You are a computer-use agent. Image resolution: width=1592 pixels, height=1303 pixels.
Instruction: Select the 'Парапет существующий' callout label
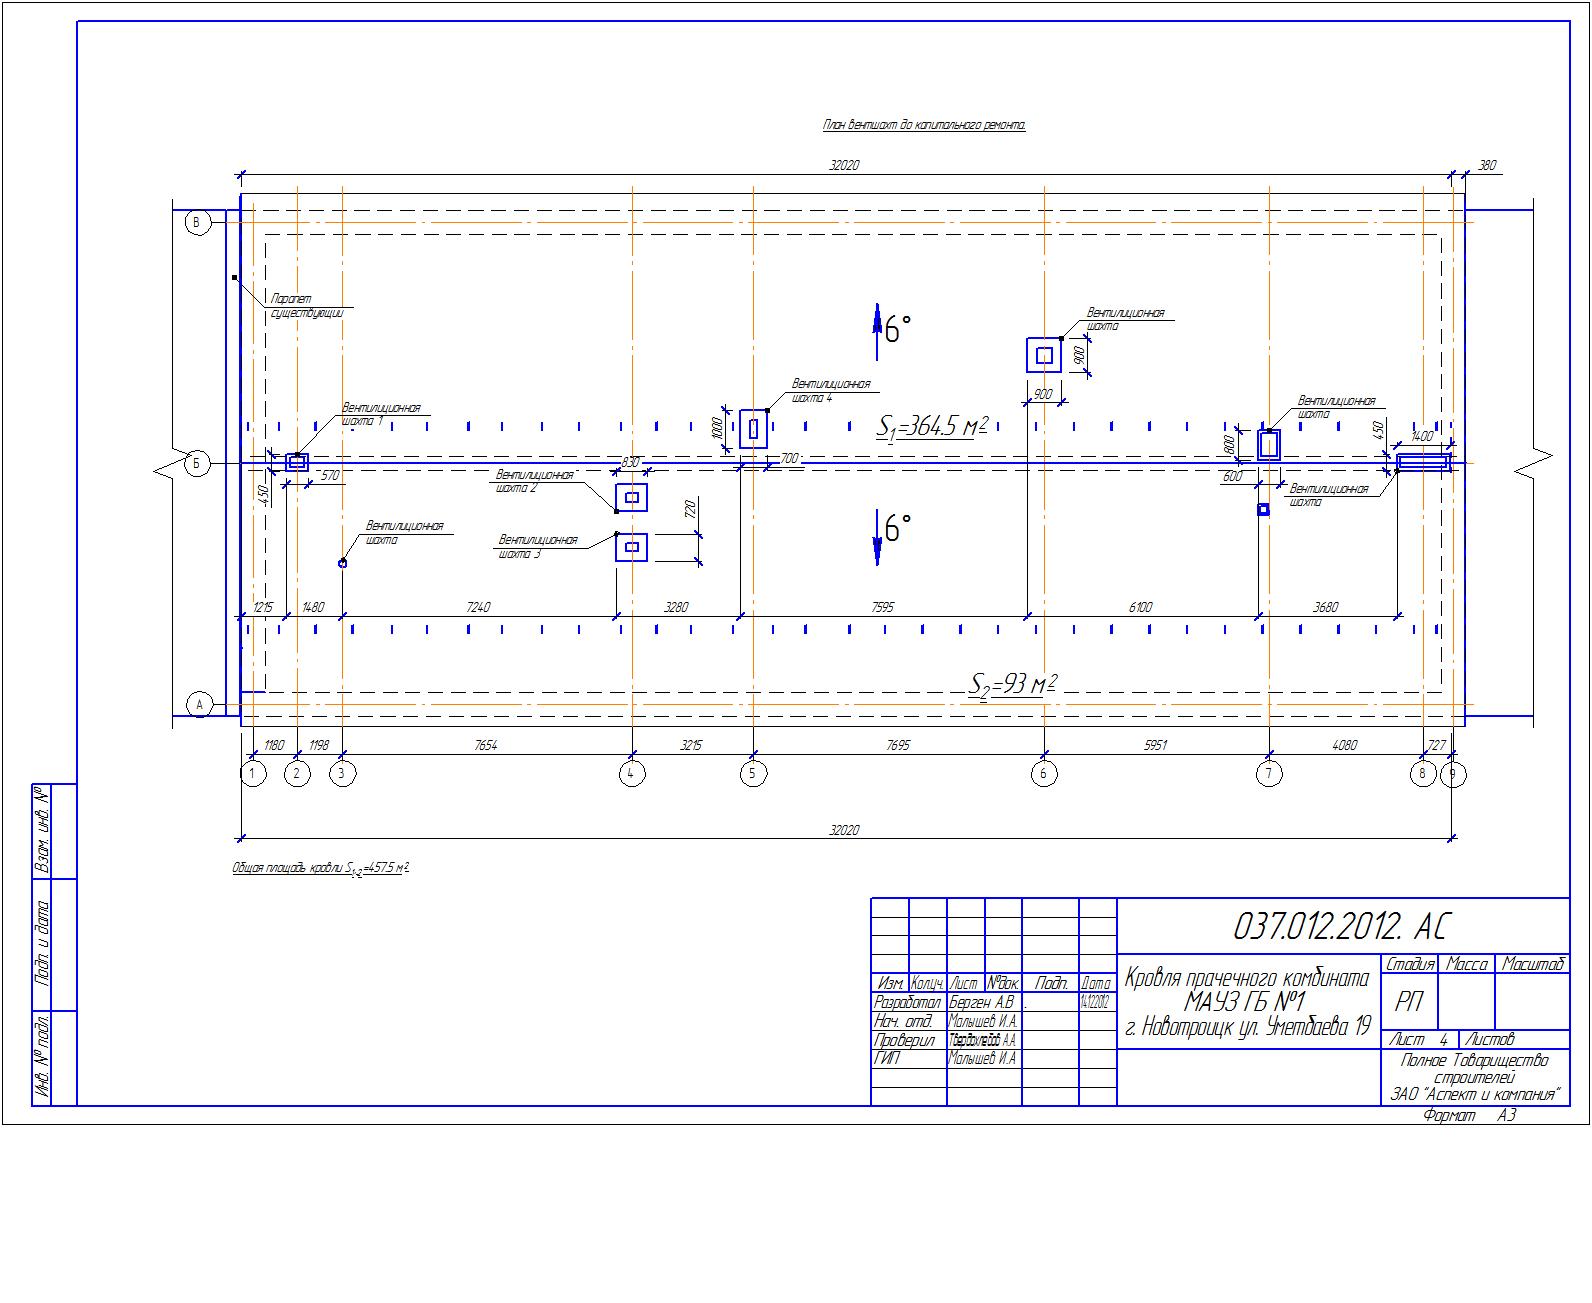307,305
